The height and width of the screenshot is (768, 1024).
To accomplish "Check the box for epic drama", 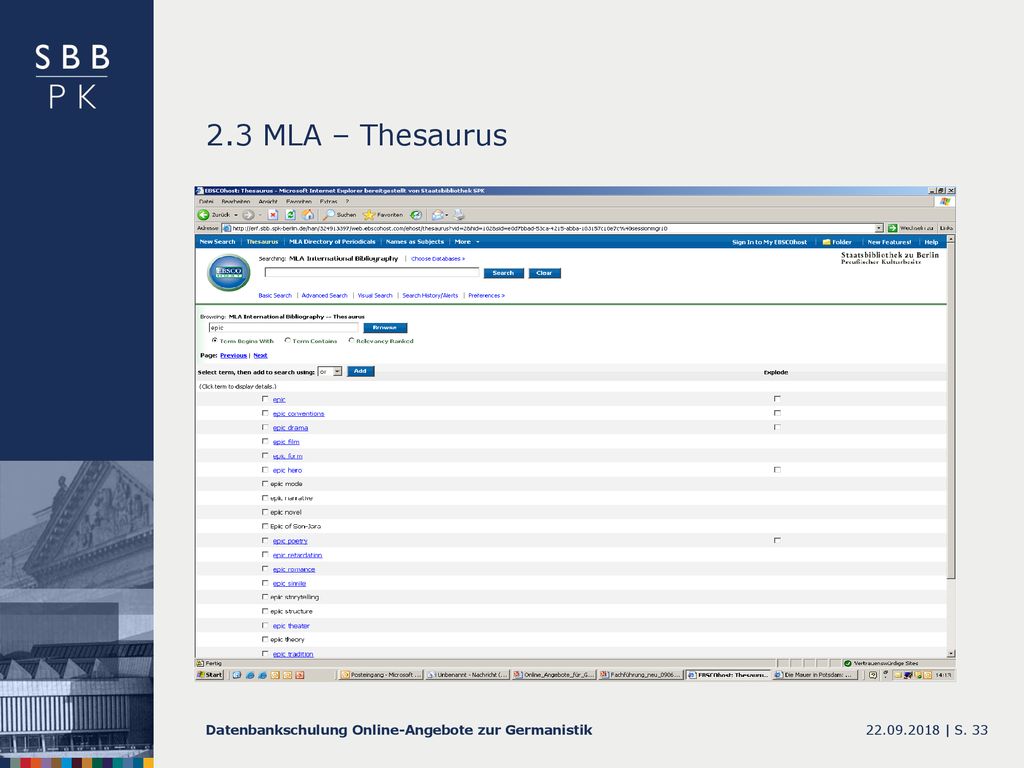I will [x=264, y=427].
